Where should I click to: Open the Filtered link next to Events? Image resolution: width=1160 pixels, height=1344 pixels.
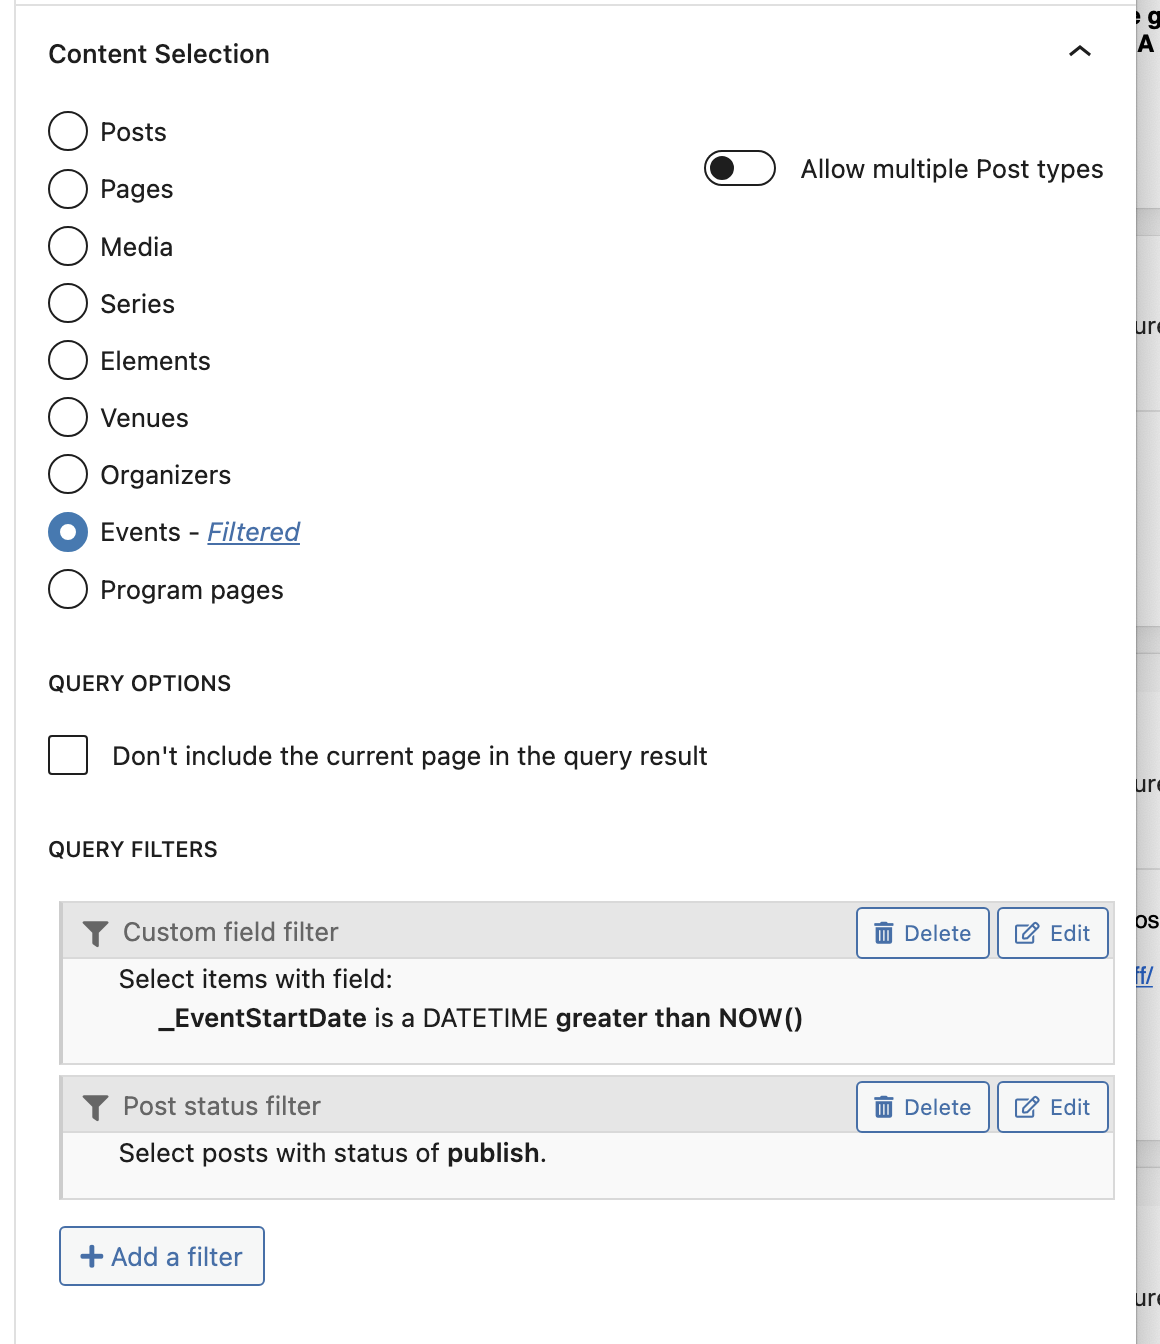tap(253, 532)
